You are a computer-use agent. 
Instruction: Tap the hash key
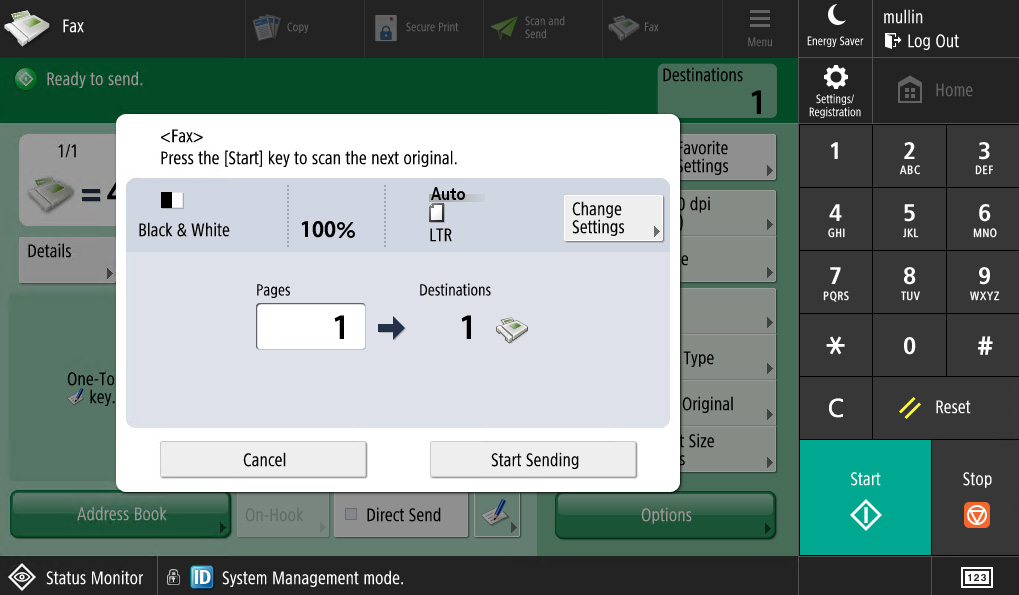(x=983, y=345)
